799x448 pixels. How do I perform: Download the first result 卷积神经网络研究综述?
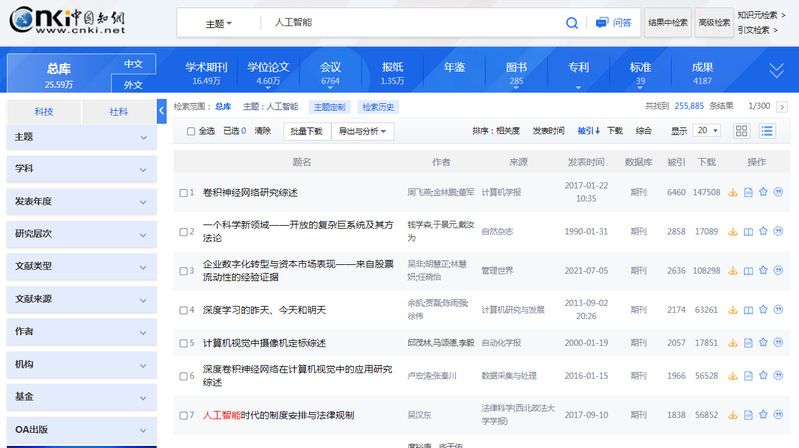point(732,192)
